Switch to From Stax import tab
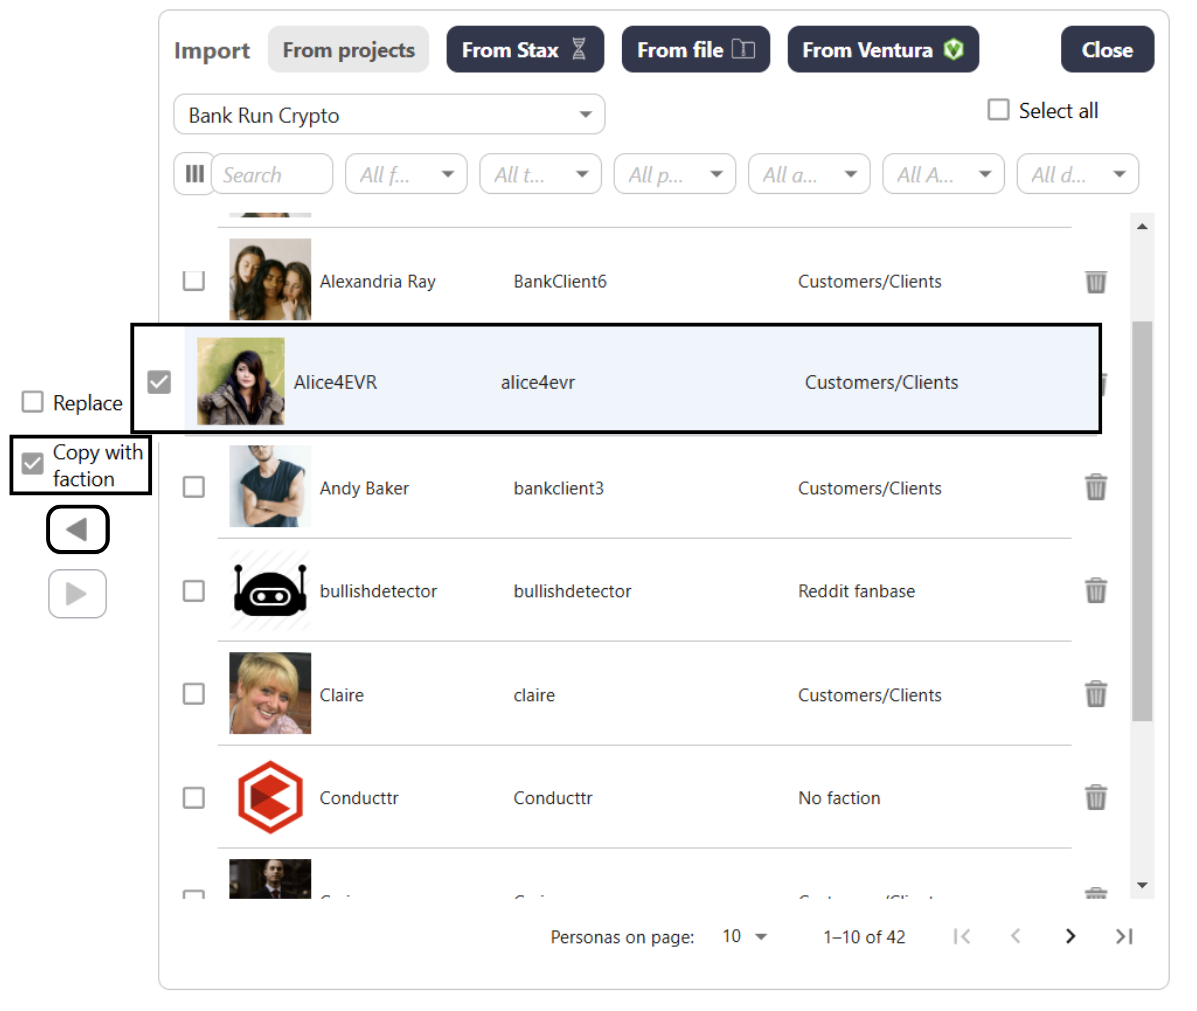This screenshot has height=1011, width=1197. [525, 50]
